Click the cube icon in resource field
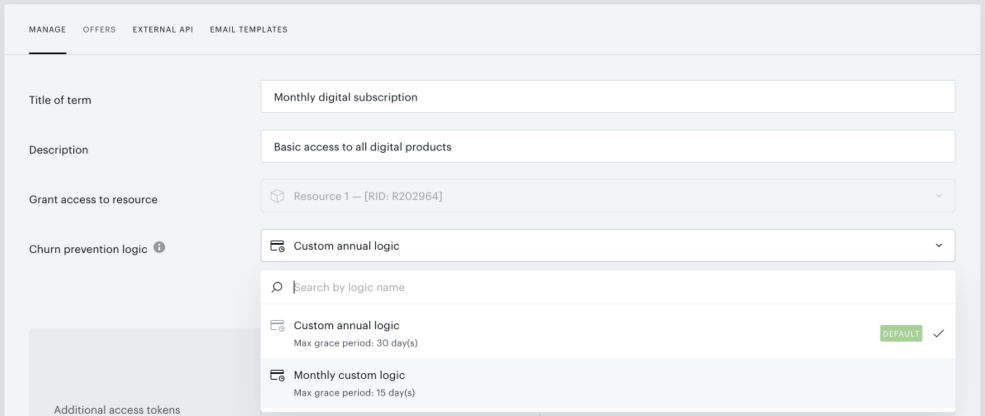Image resolution: width=985 pixels, height=416 pixels. point(277,196)
